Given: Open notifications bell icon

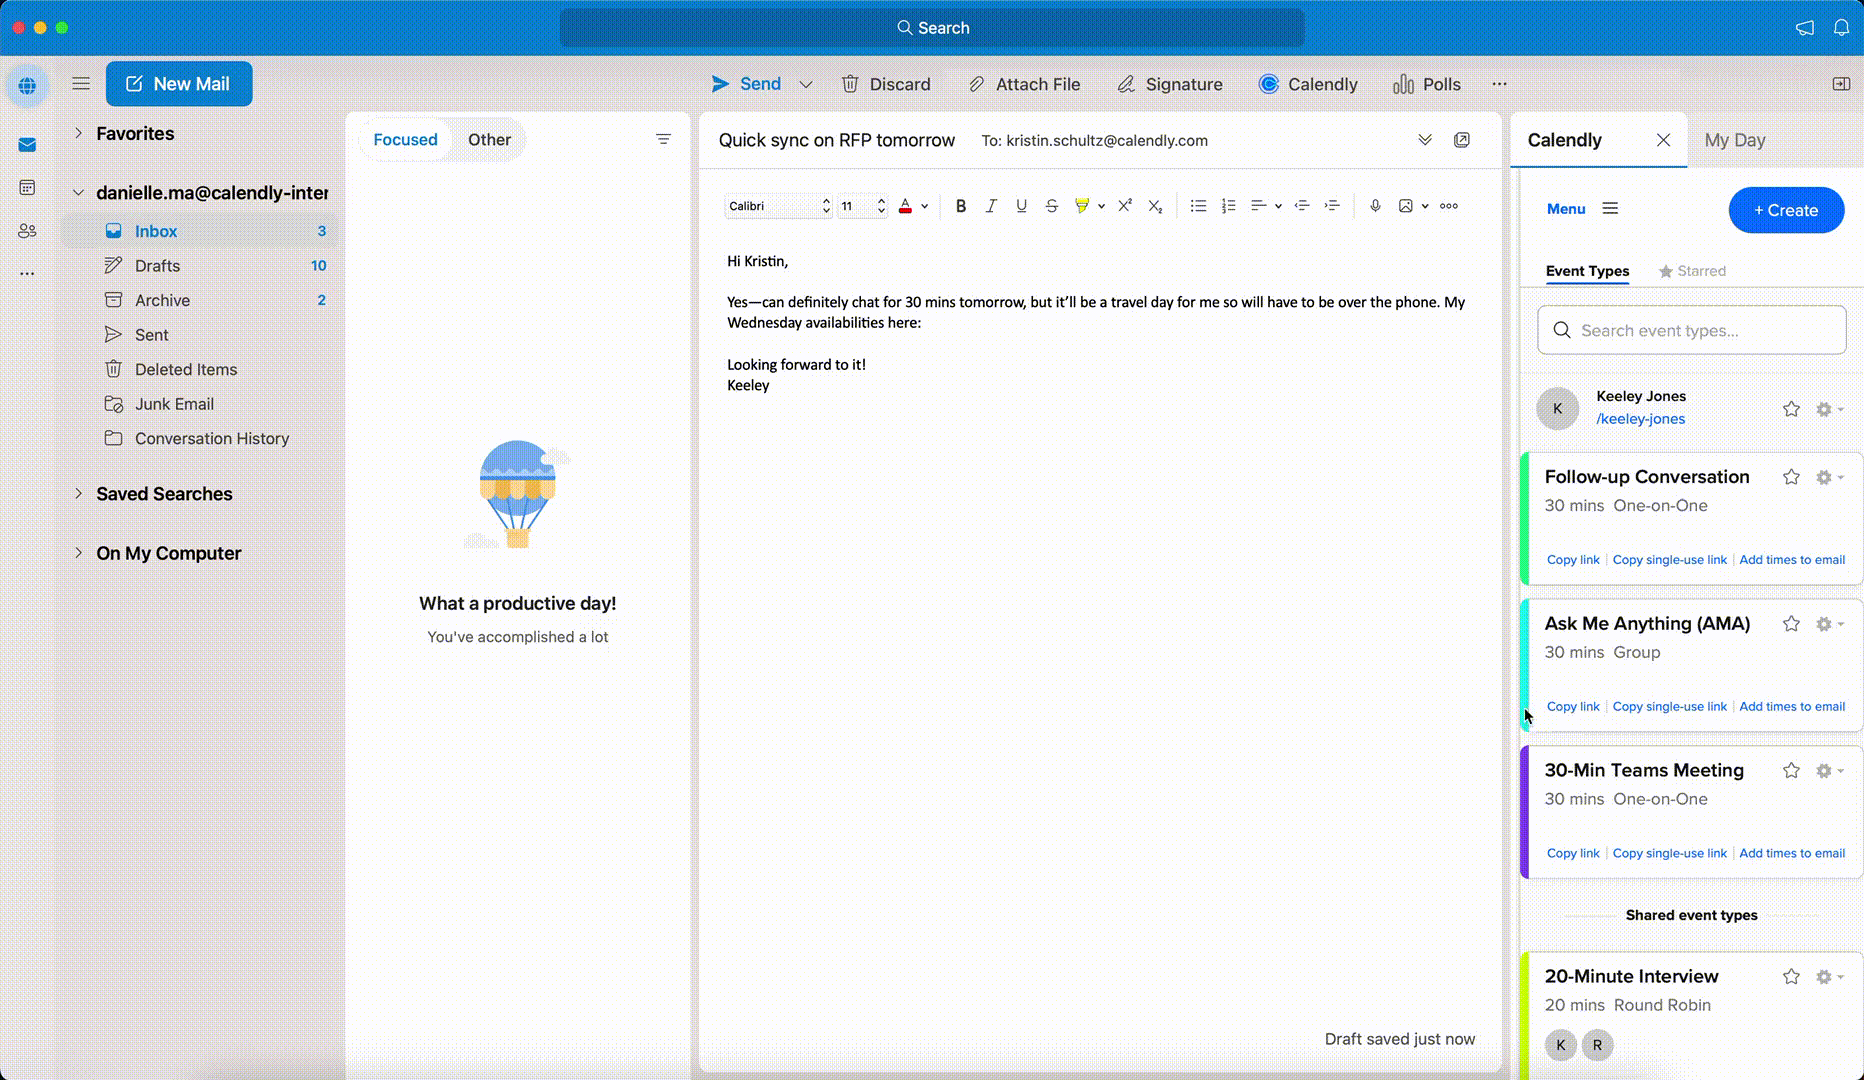Looking at the screenshot, I should click(1841, 27).
